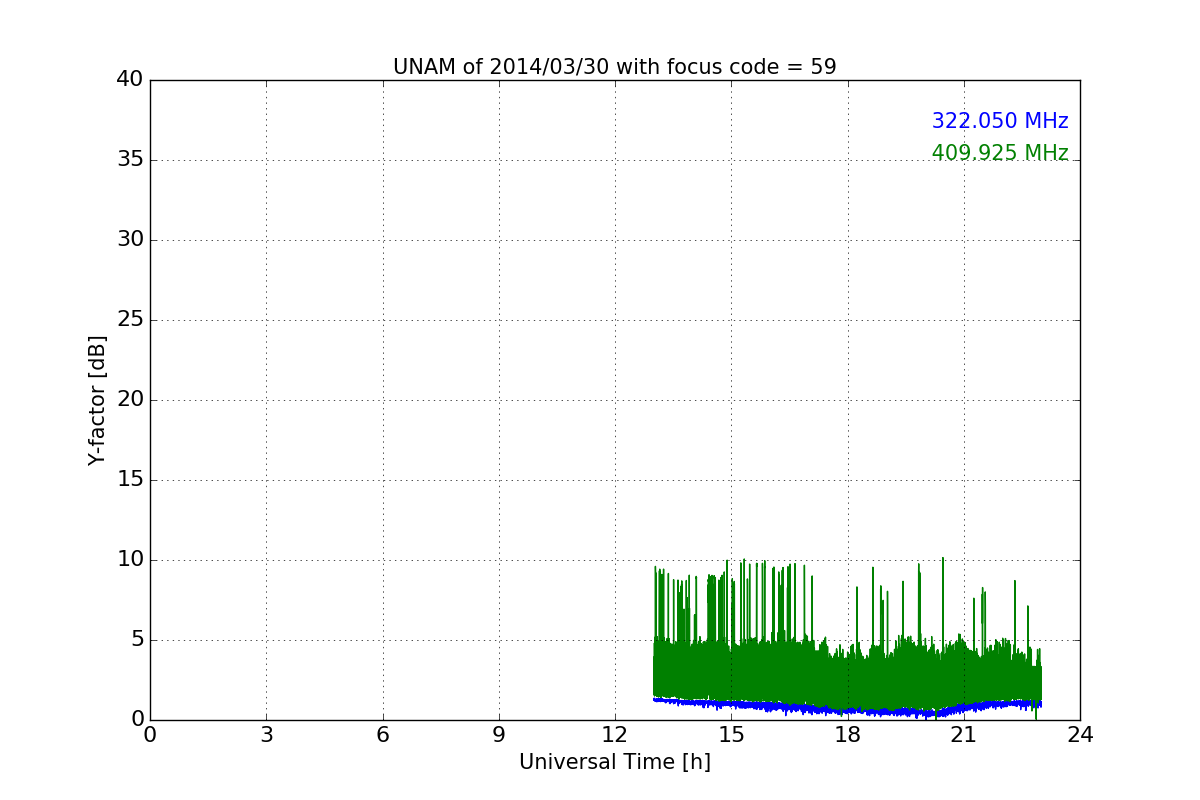Select the green 409.925 MHz legend label
Viewport: 1200px width, 800px height.
point(1000,153)
